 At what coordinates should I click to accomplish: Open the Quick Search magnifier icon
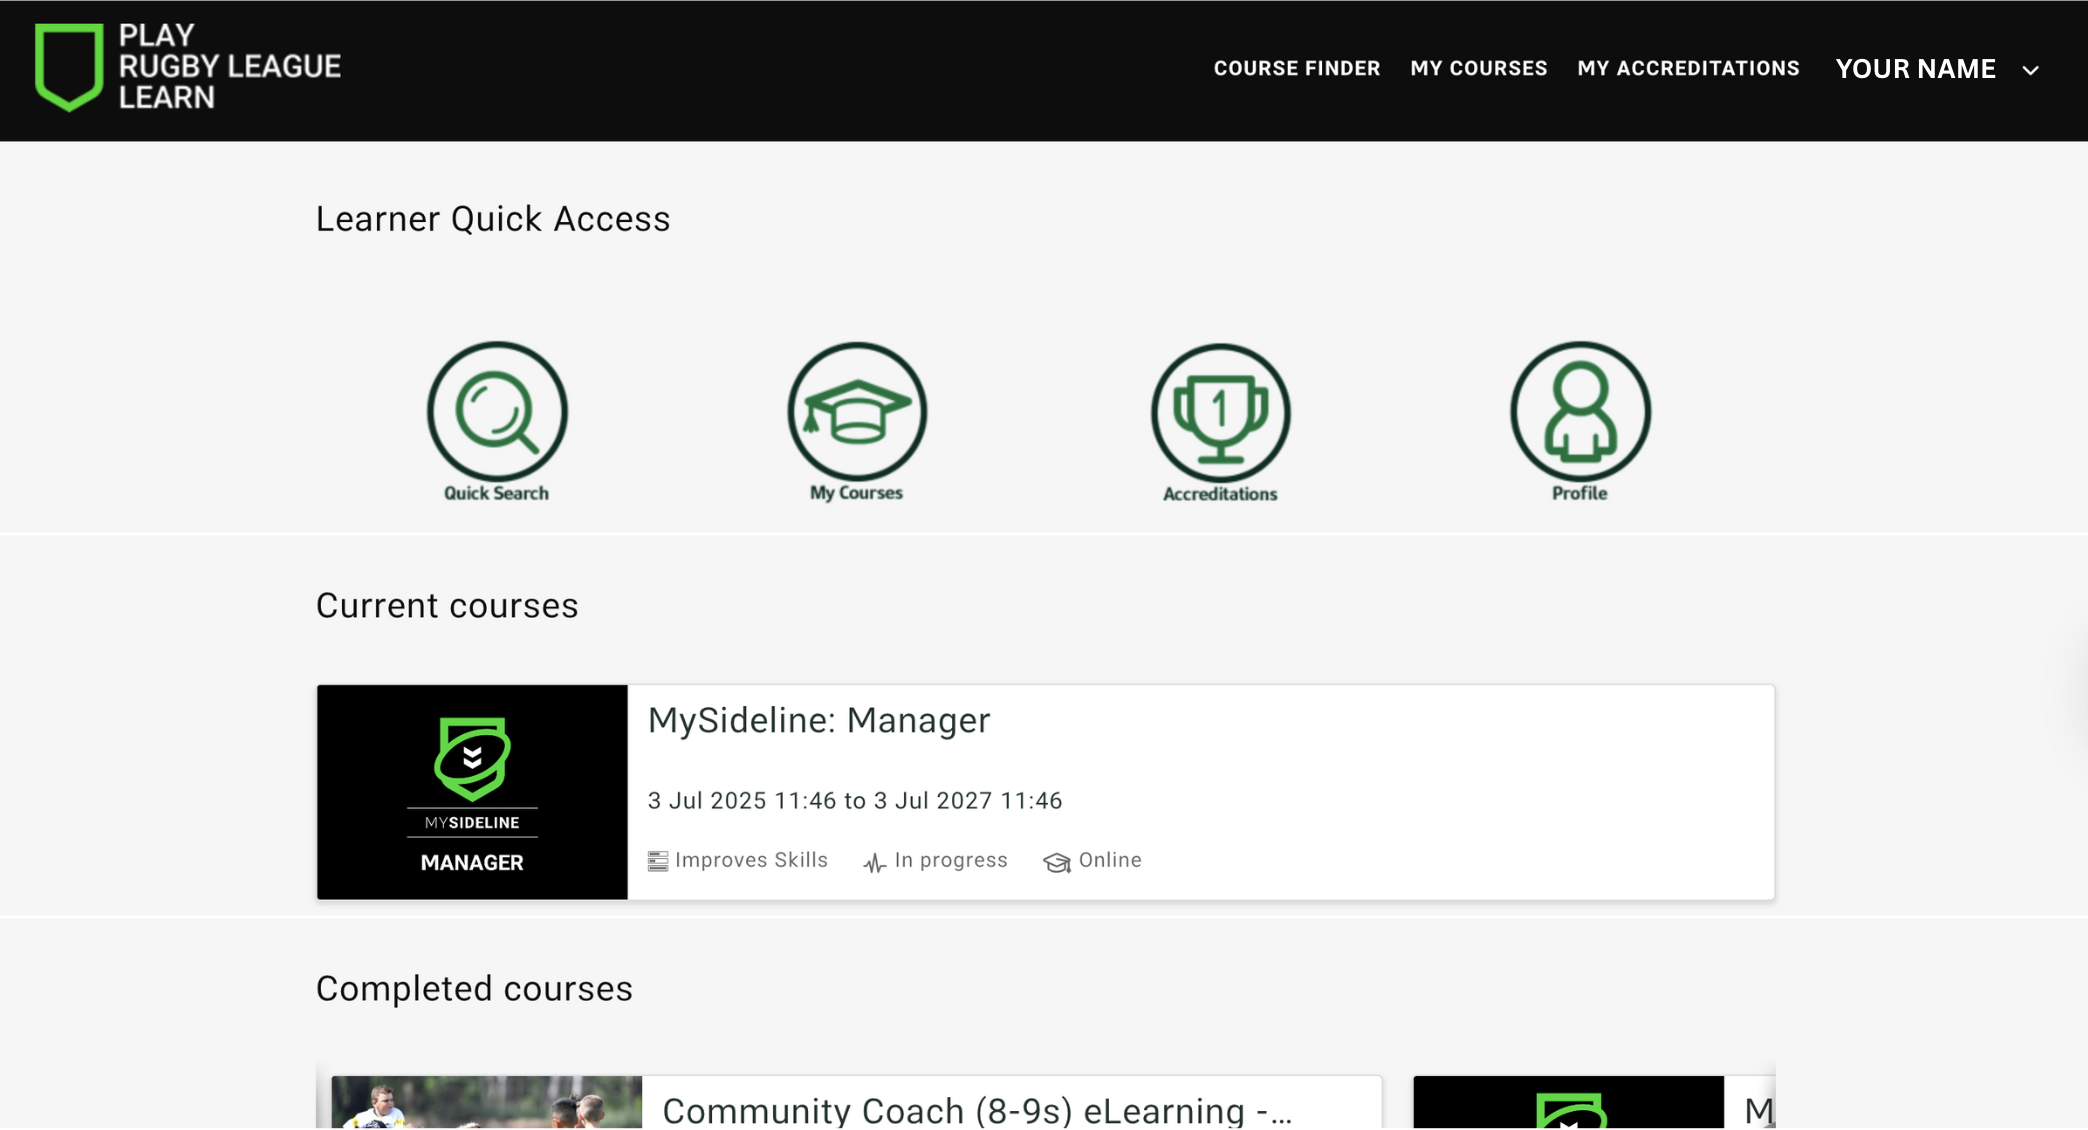coord(497,411)
